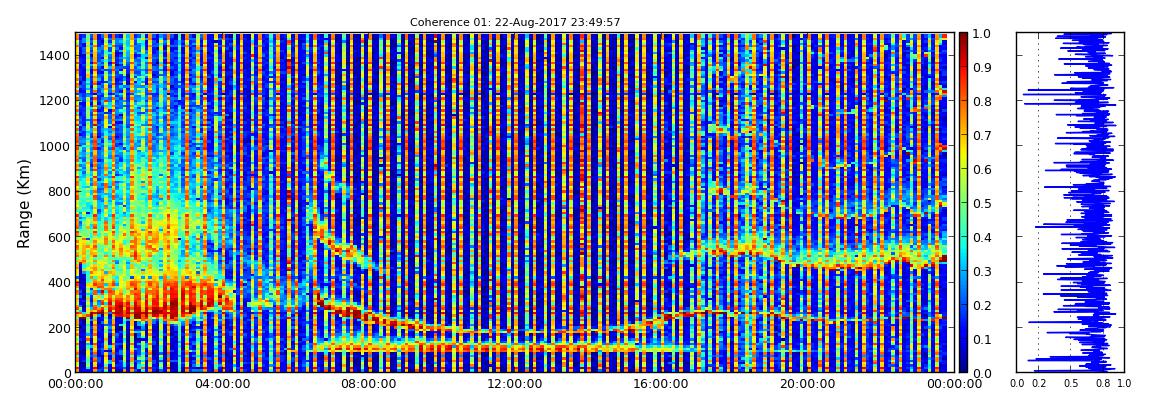Click the 0.1 colorbar tick label
The image size is (1150, 407).
pos(982,339)
